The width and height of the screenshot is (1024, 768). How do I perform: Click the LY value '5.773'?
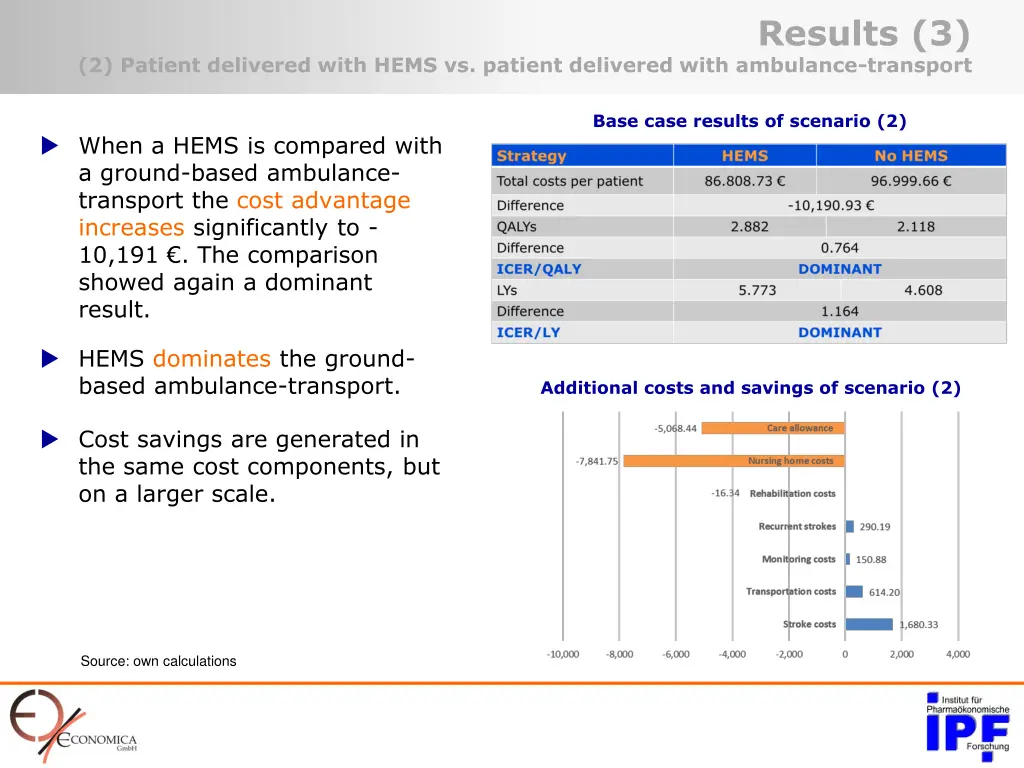pyautogui.click(x=757, y=290)
